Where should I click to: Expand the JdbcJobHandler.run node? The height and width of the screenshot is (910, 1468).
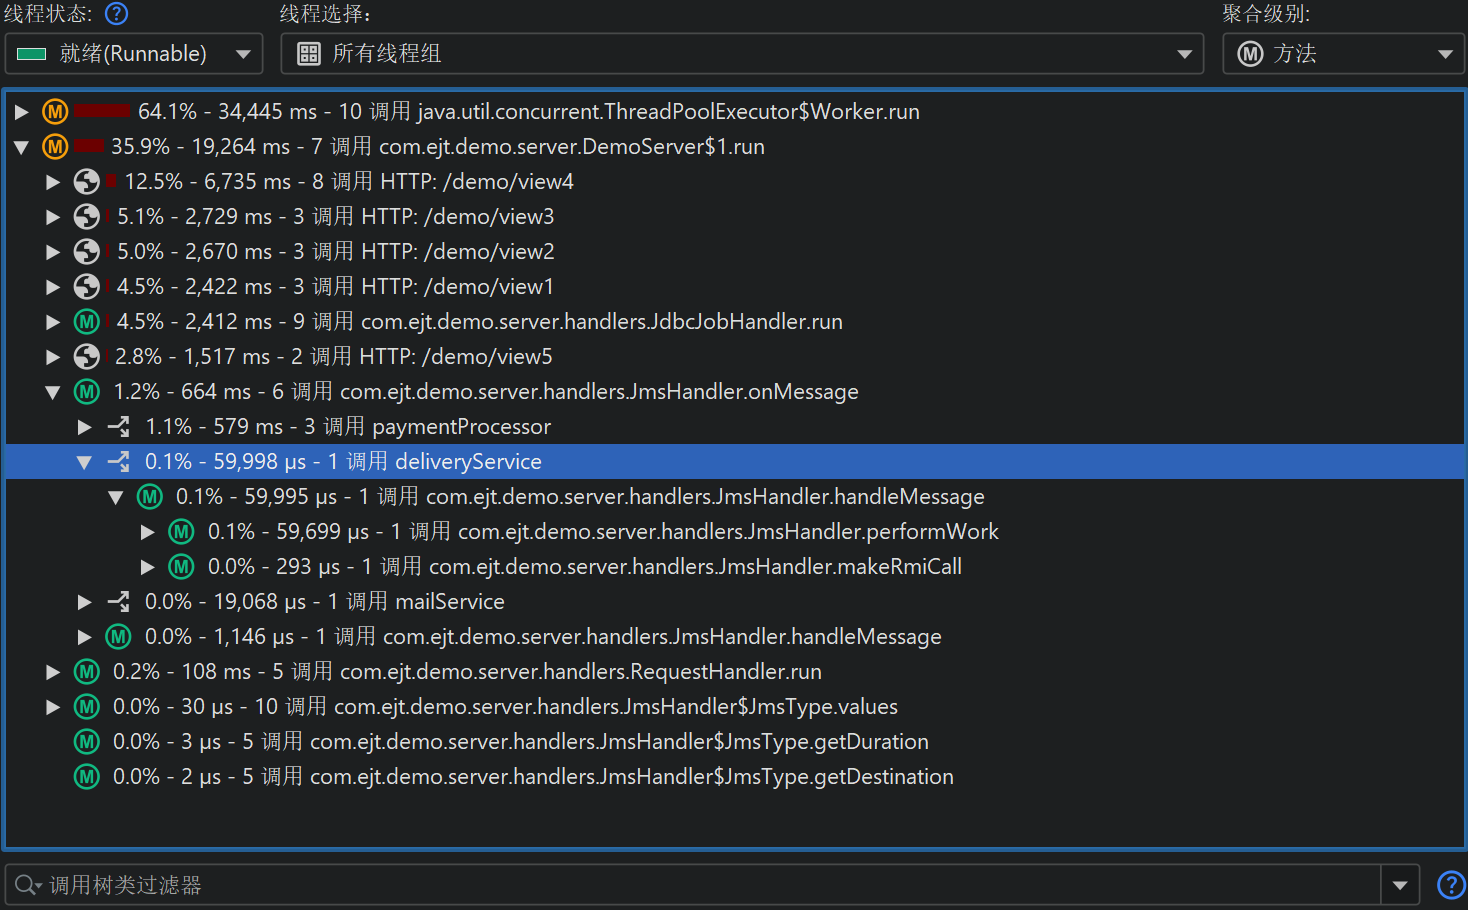53,322
